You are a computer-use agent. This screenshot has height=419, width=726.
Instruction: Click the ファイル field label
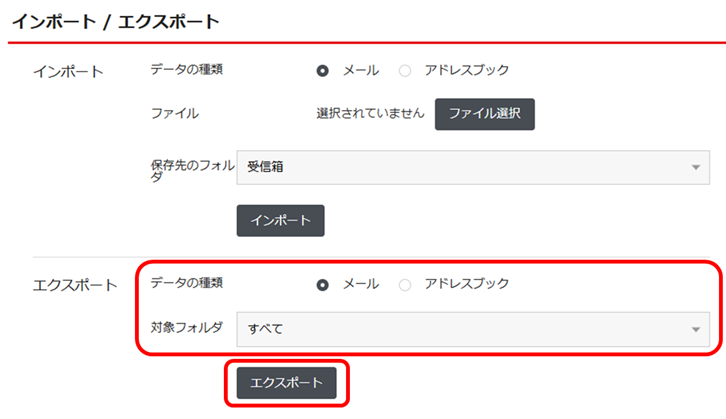[174, 114]
